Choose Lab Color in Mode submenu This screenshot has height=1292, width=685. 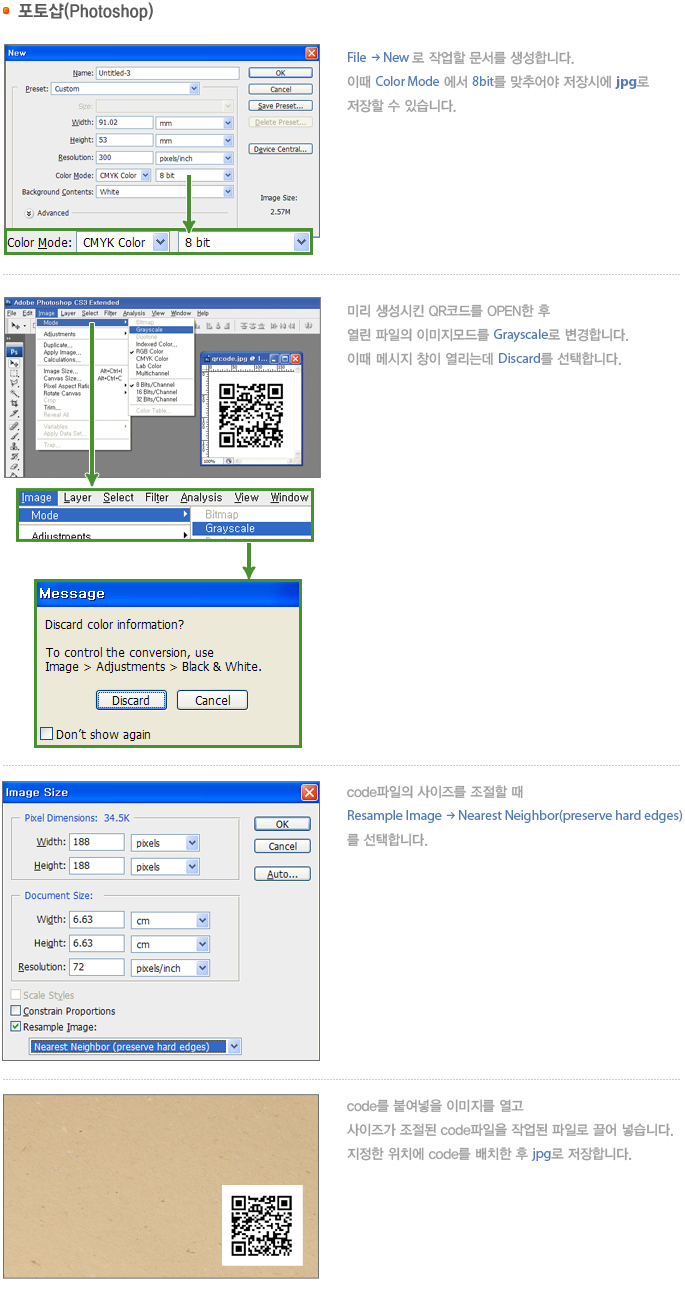point(150,366)
